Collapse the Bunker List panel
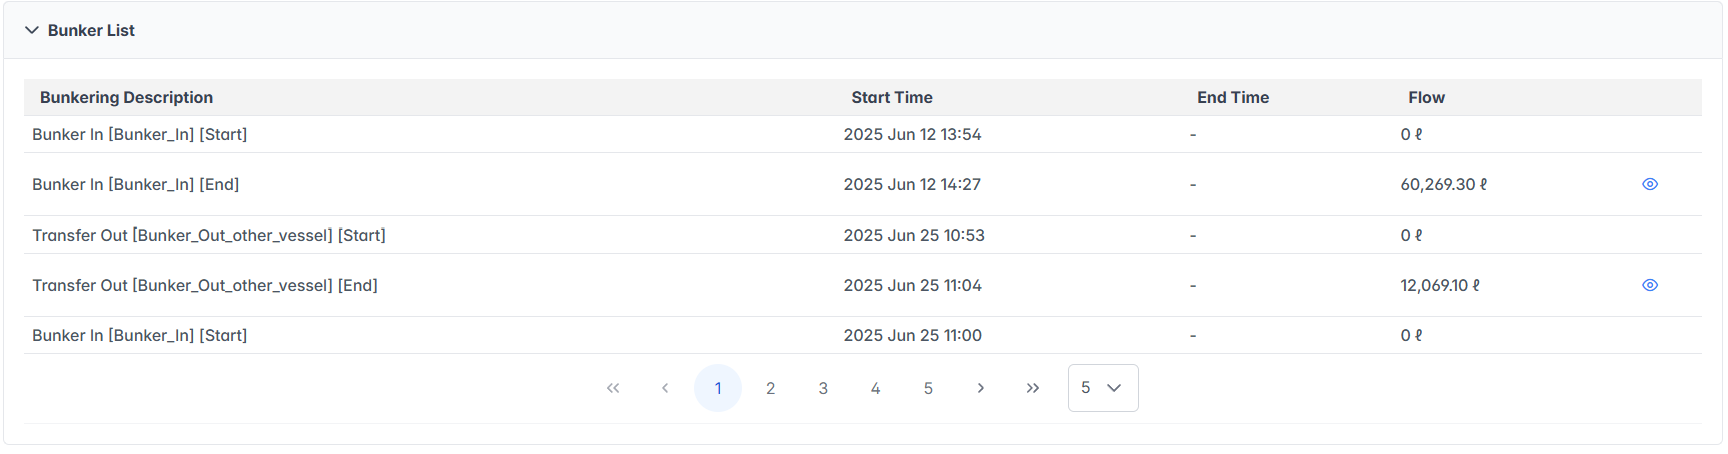The width and height of the screenshot is (1728, 454). (32, 30)
